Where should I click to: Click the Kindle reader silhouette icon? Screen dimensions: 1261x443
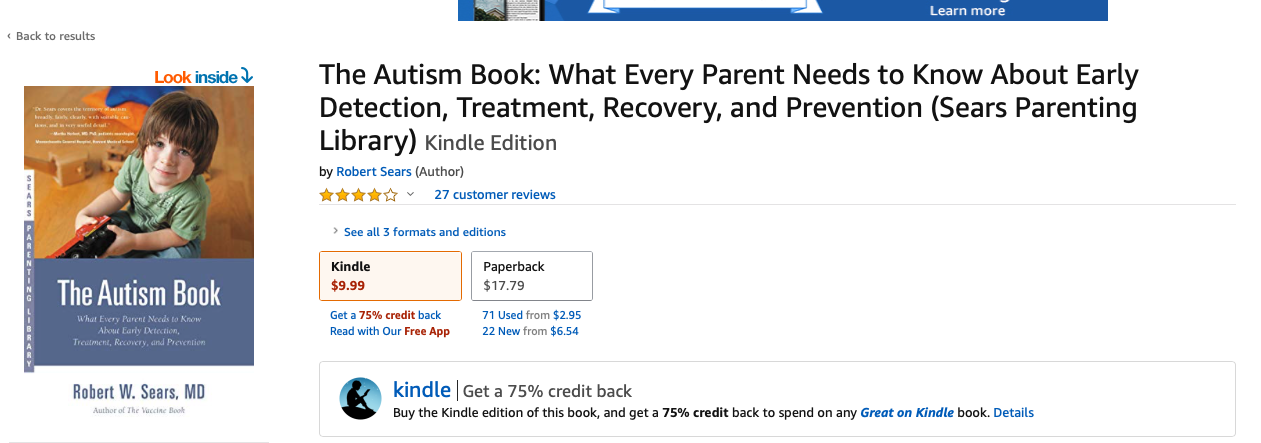coord(360,398)
